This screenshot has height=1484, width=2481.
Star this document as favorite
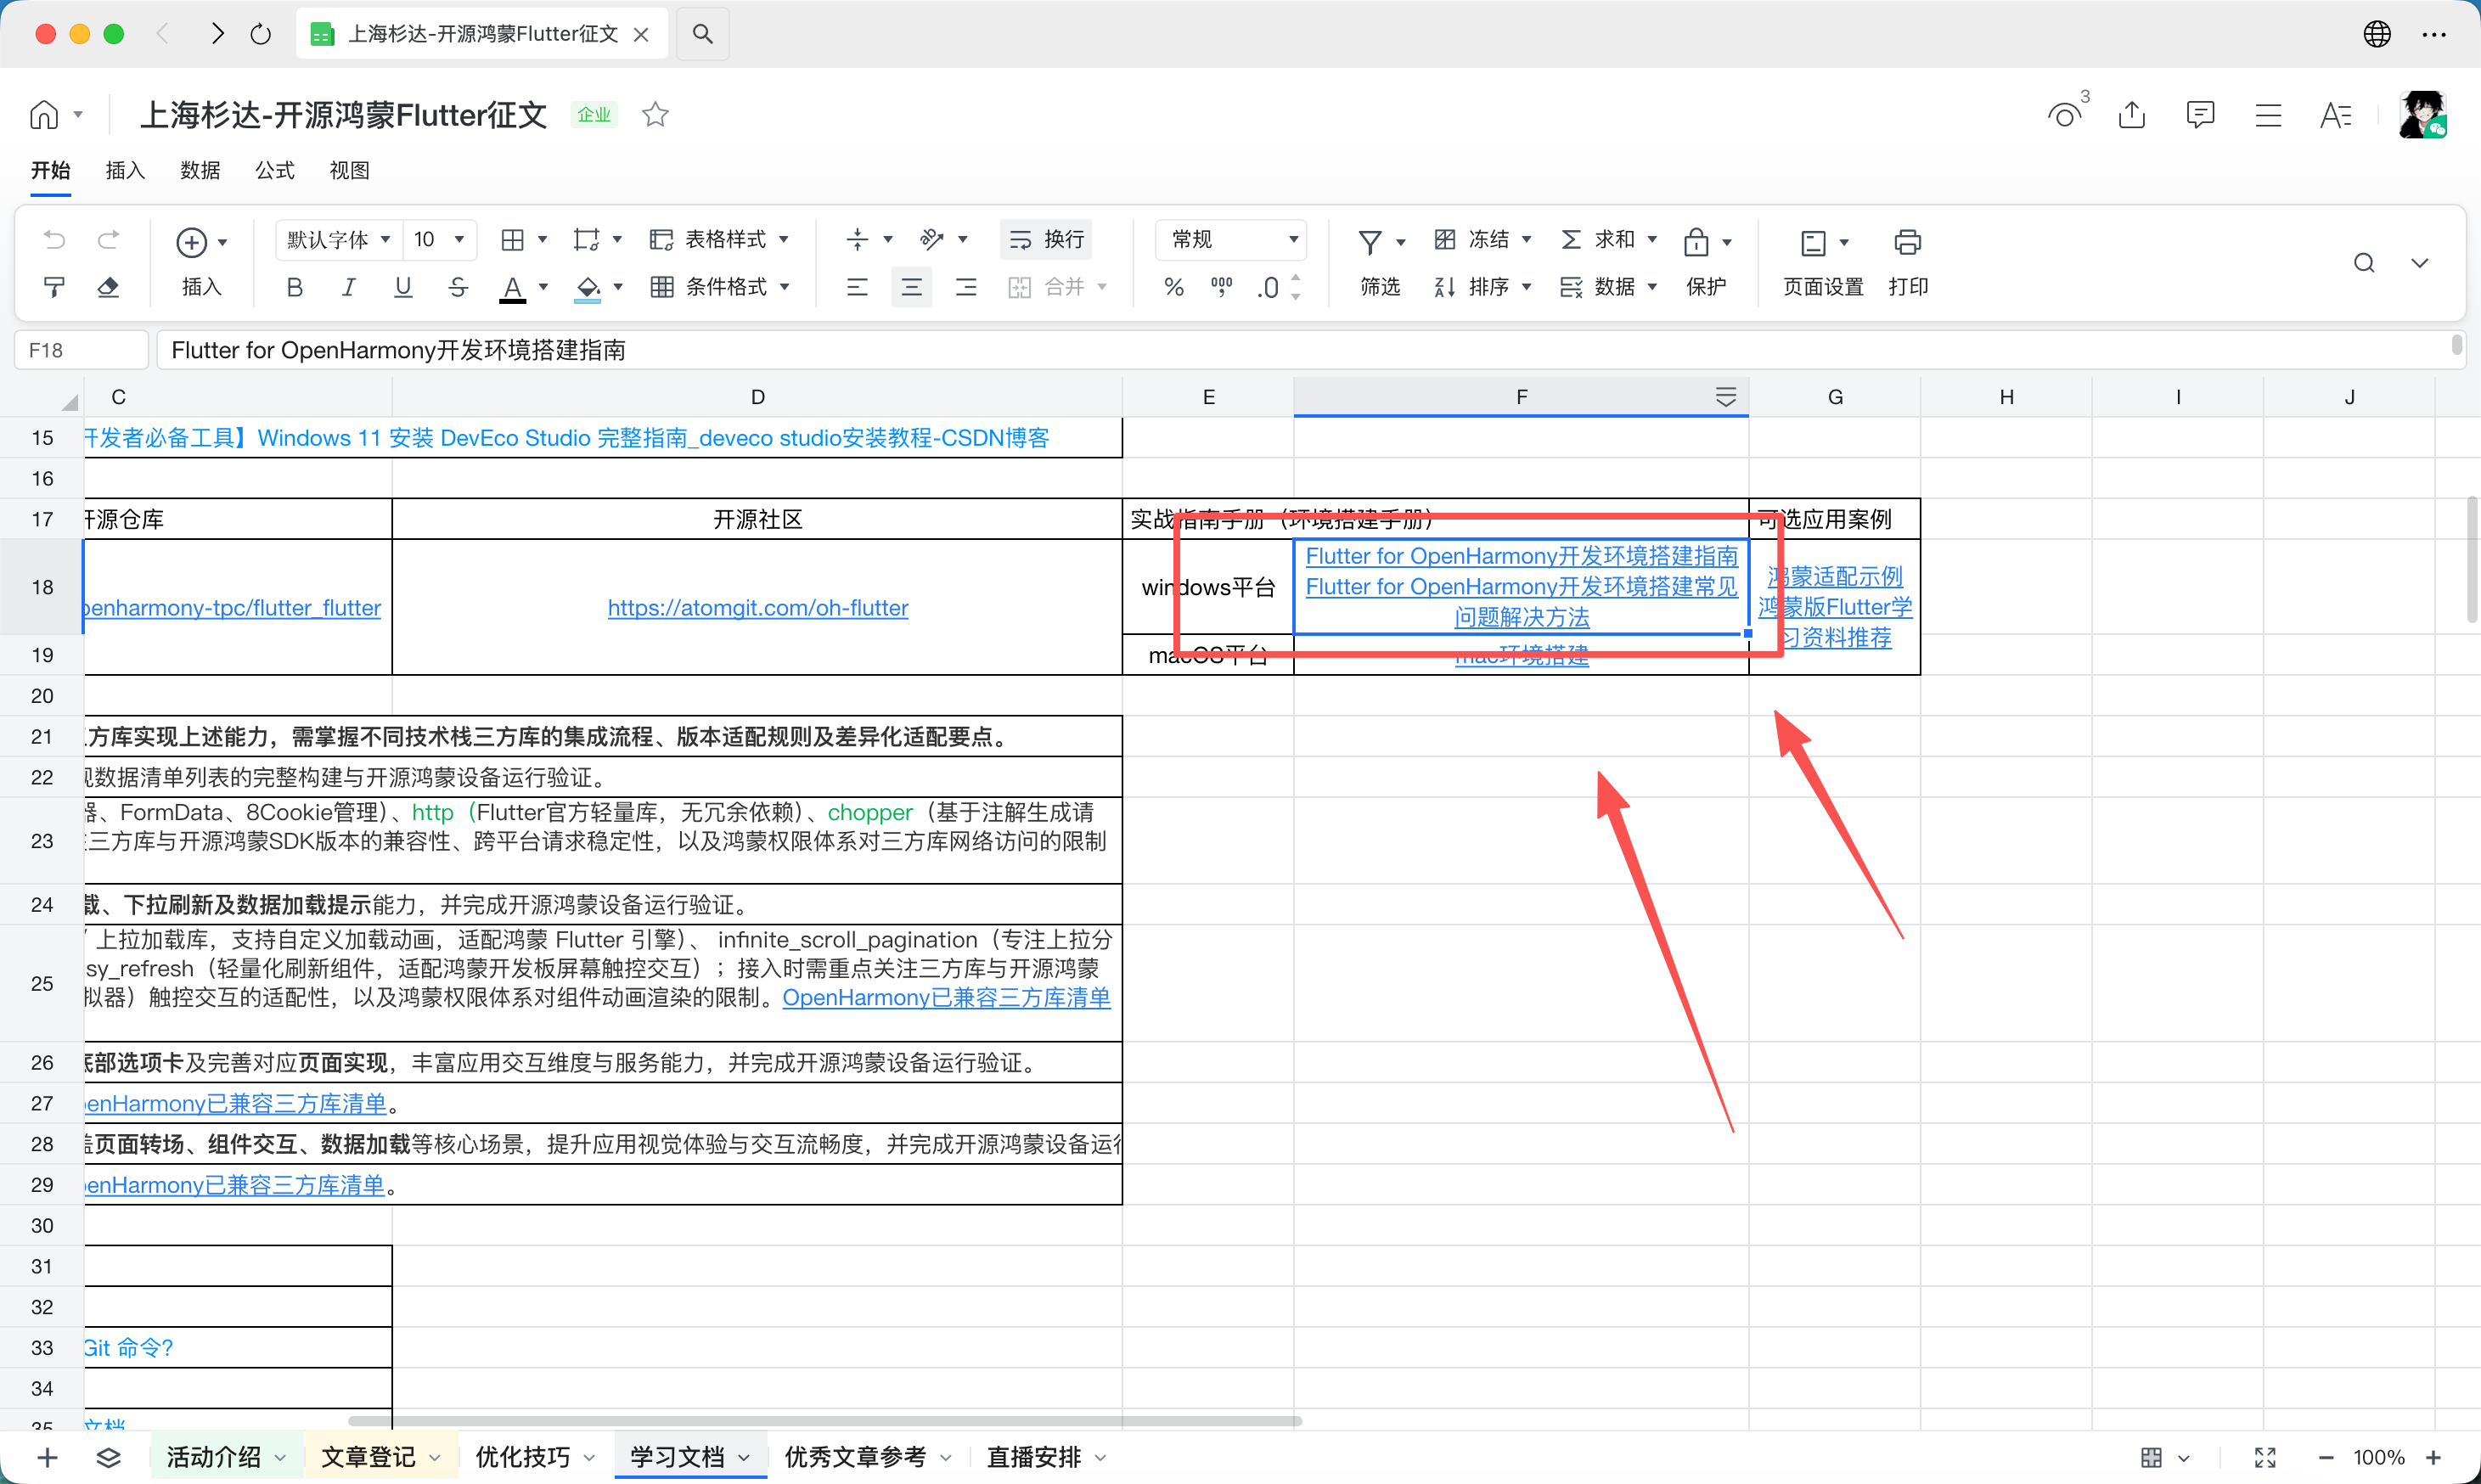[x=655, y=115]
